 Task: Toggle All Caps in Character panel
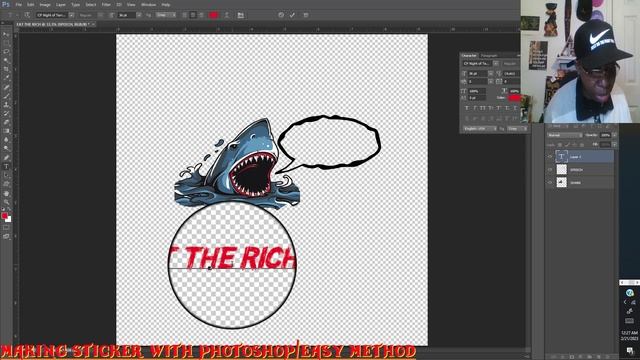tap(483, 108)
